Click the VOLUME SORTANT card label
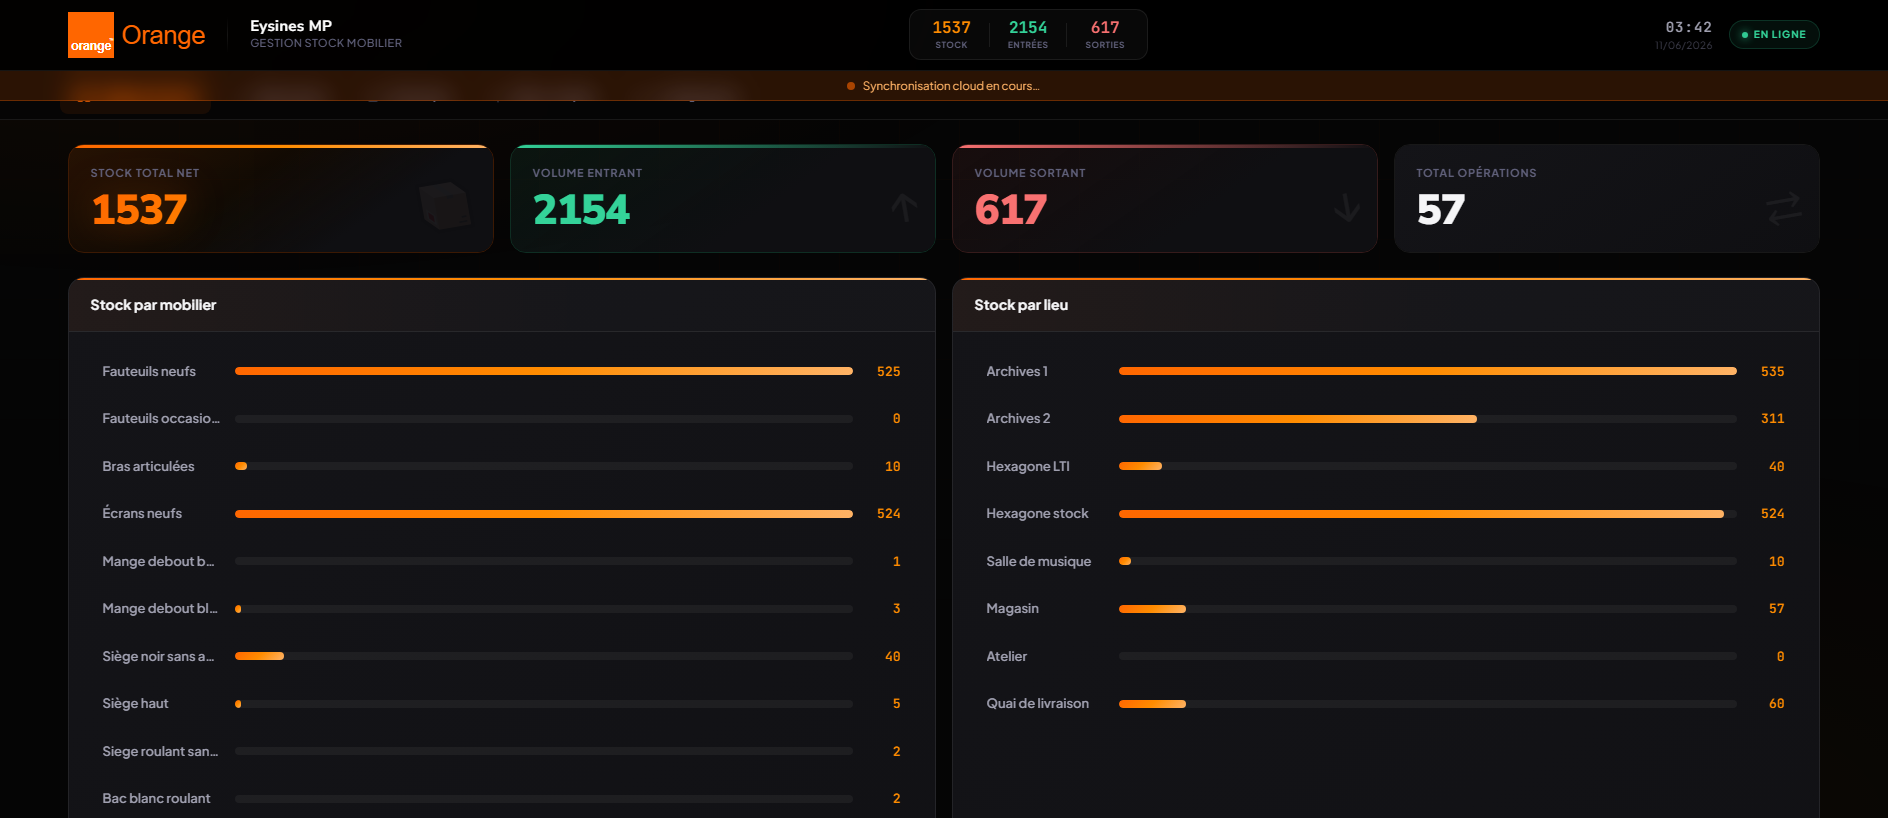This screenshot has width=1888, height=818. 1030,173
